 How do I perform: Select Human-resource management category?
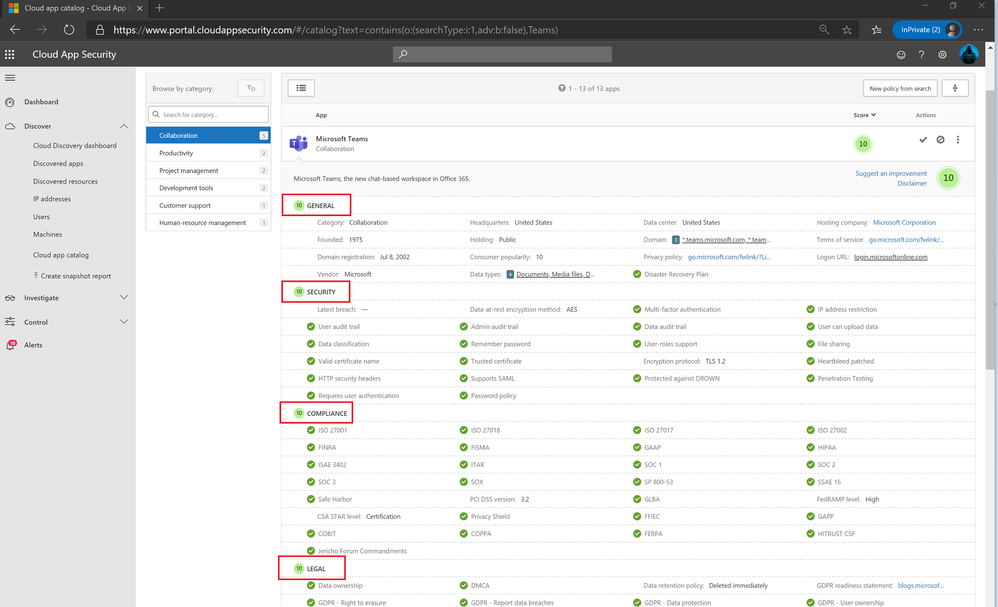pyautogui.click(x=208, y=223)
